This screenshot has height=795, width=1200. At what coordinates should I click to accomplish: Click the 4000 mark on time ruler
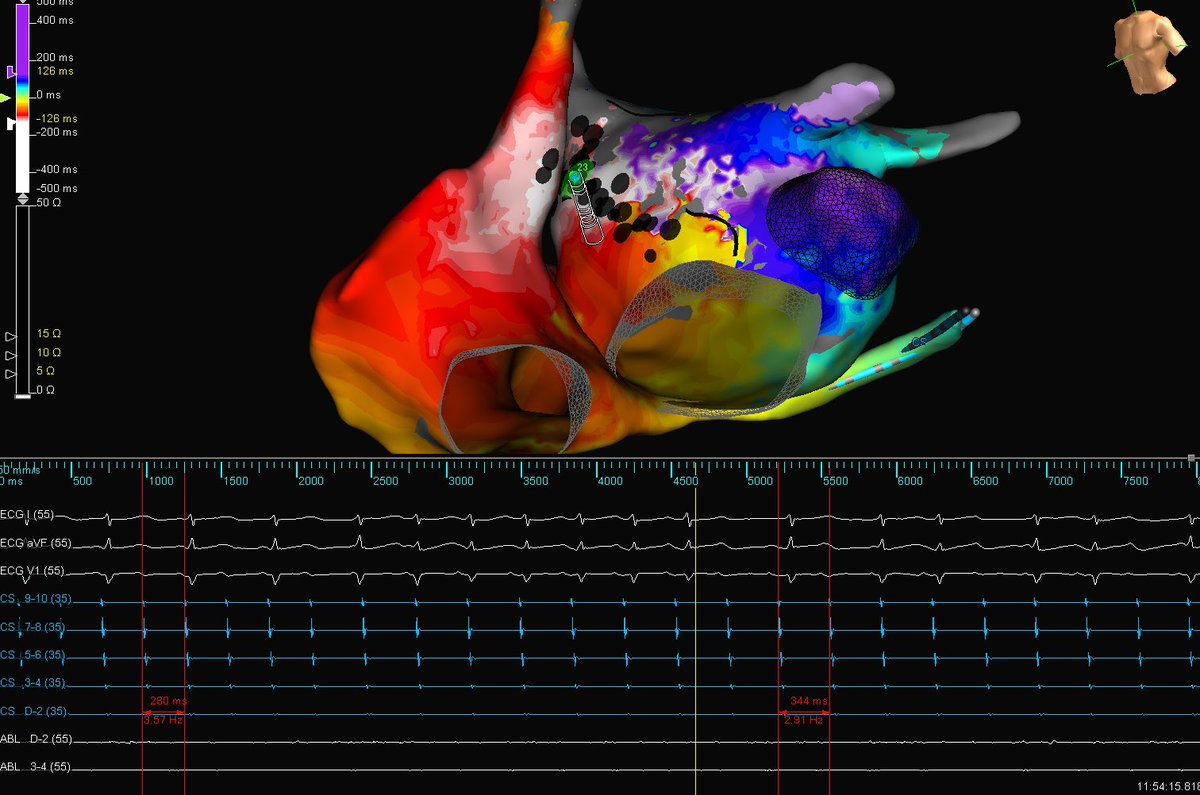[611, 482]
